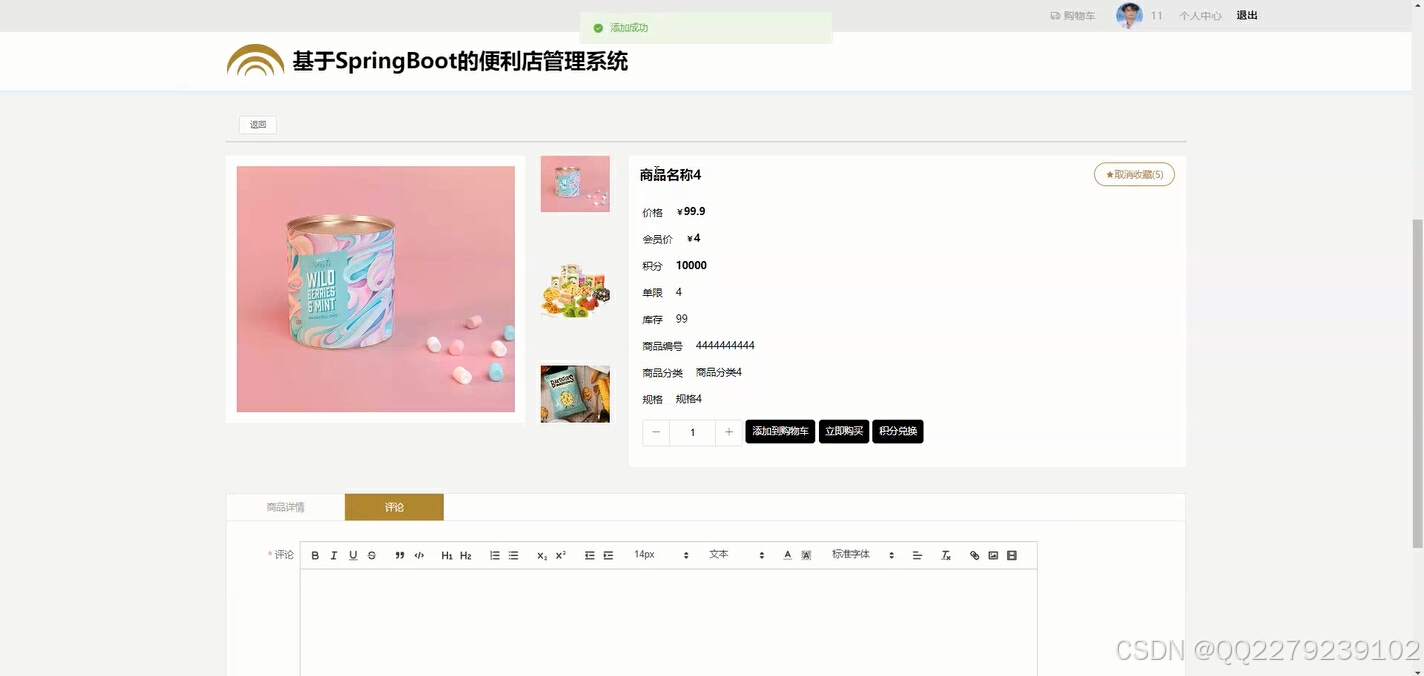The image size is (1424, 676).
Task: Switch to the 商品详情 tab
Action: [x=285, y=506]
